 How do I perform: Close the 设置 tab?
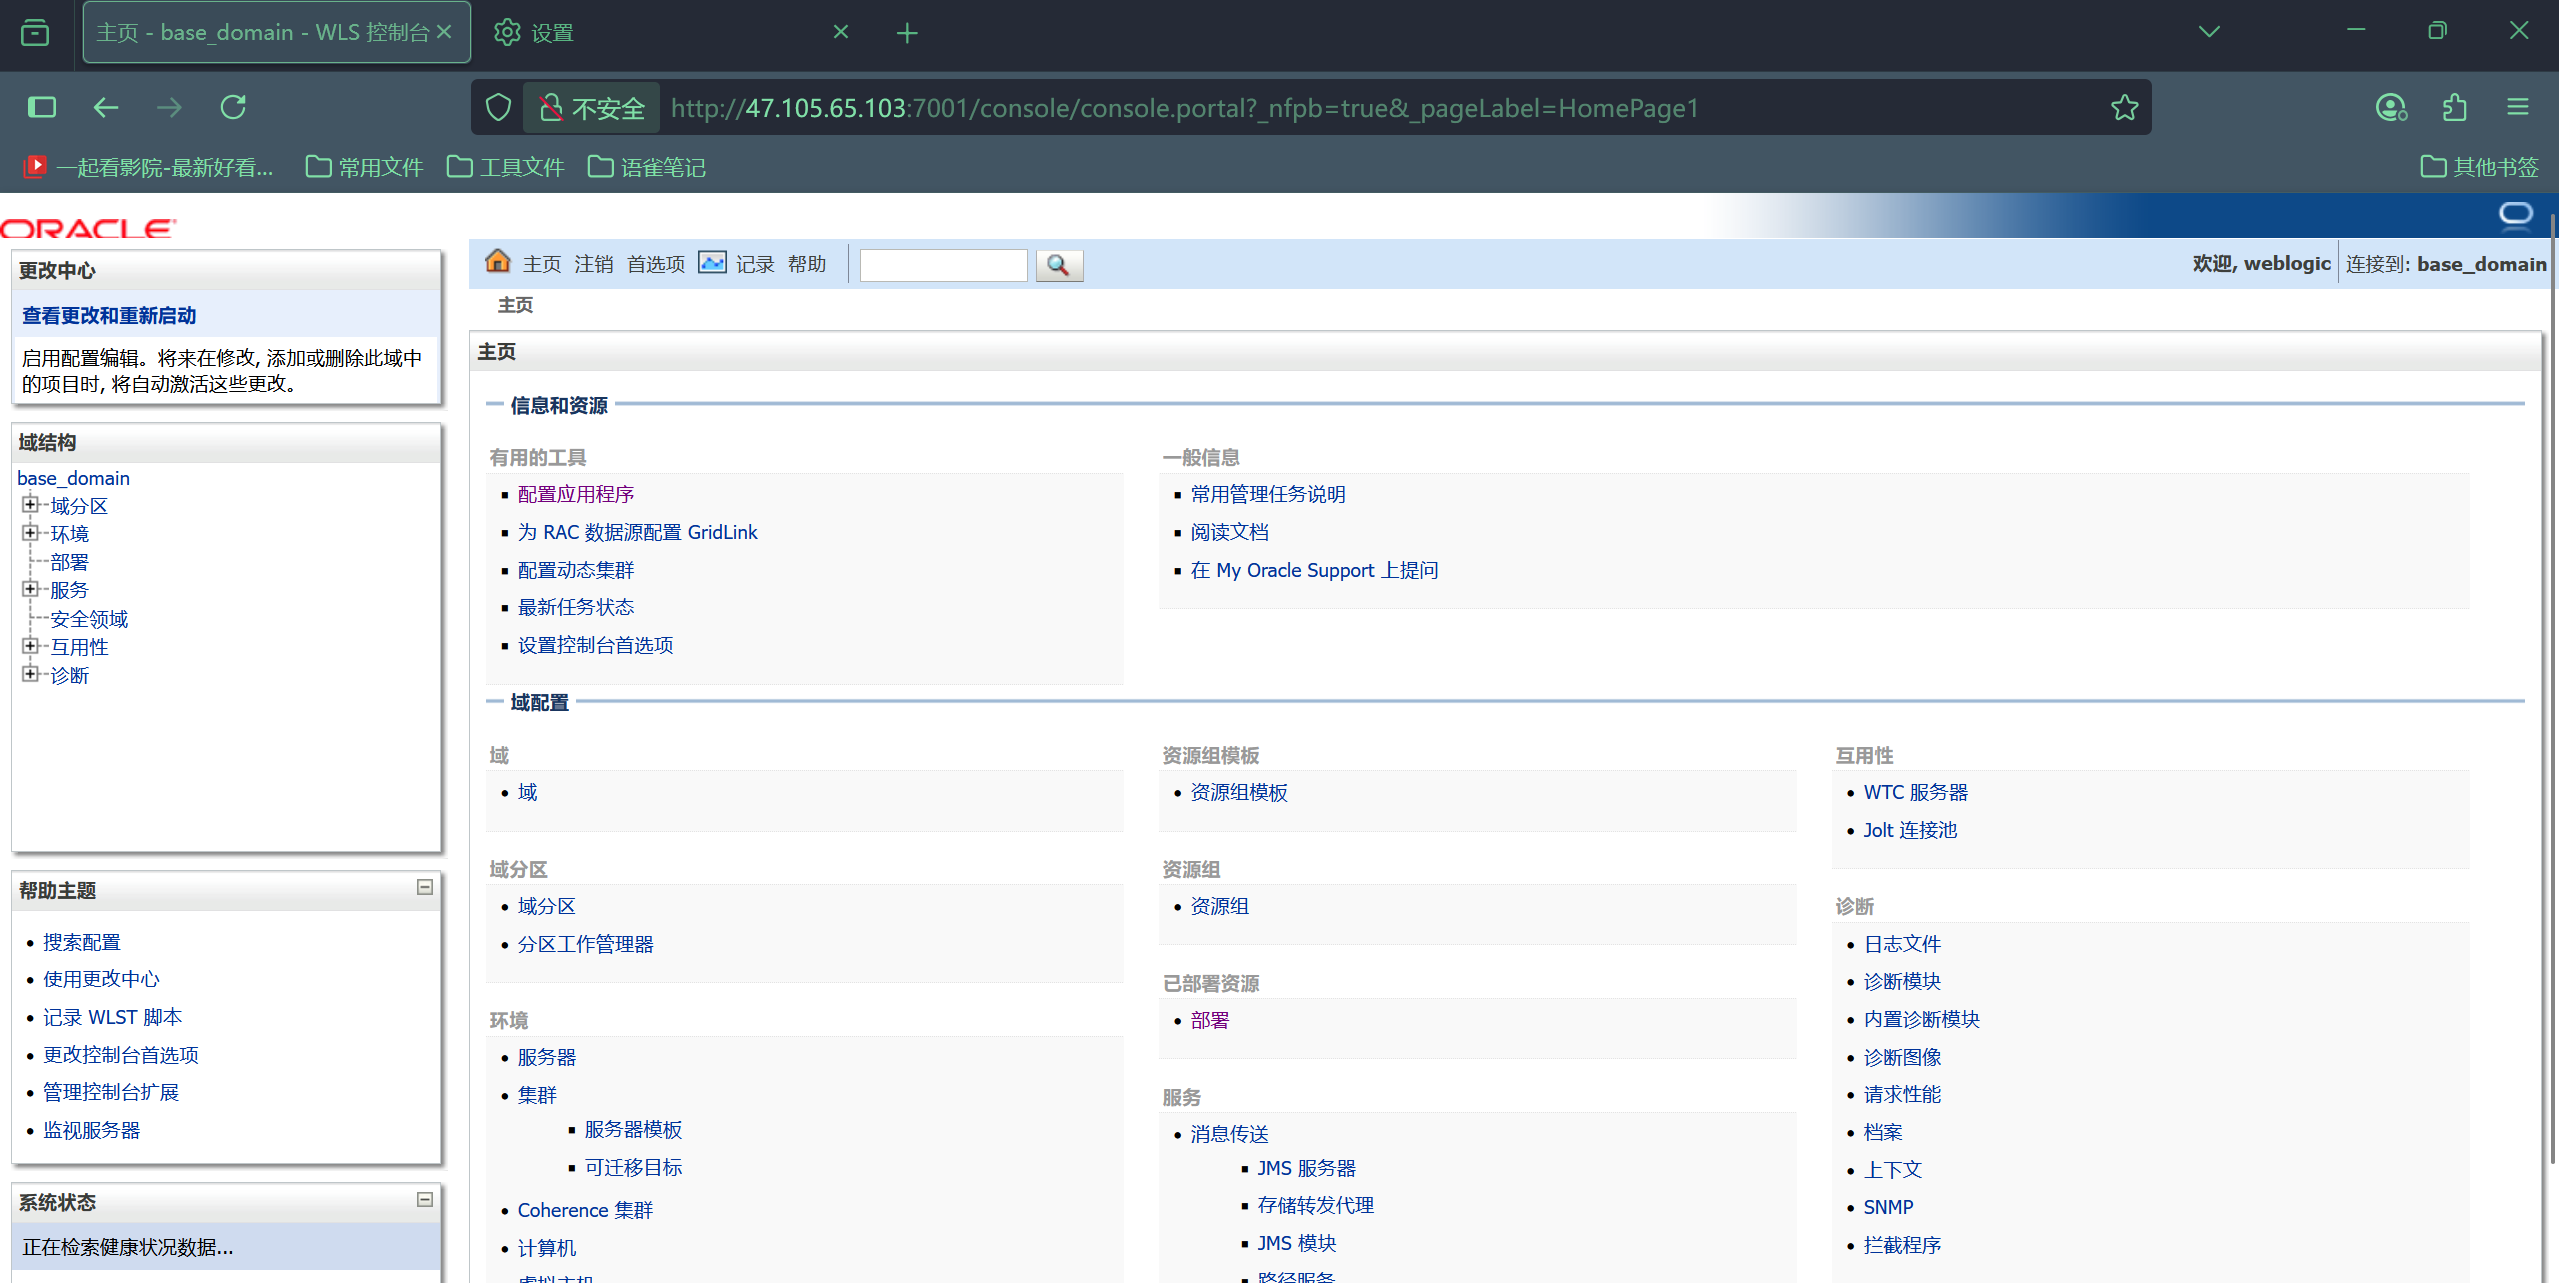point(841,32)
